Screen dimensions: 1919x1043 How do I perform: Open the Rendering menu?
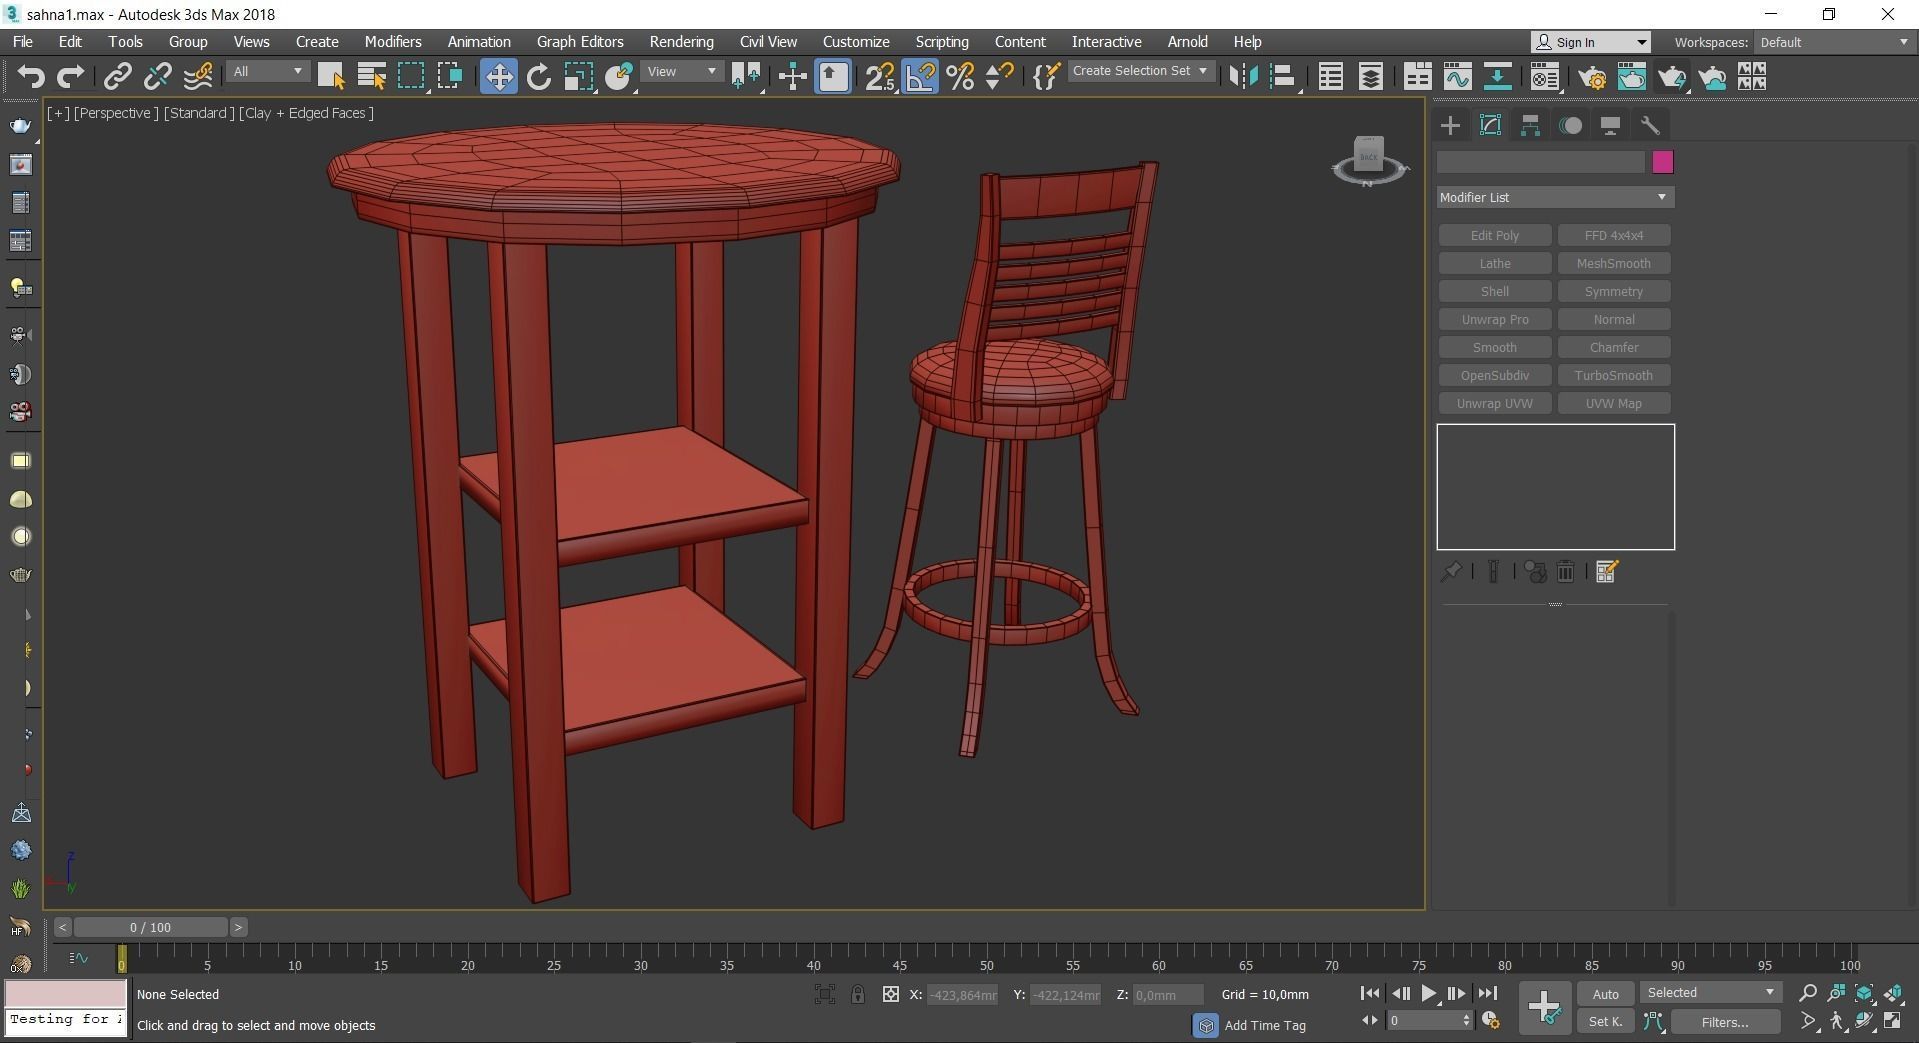[x=681, y=42]
